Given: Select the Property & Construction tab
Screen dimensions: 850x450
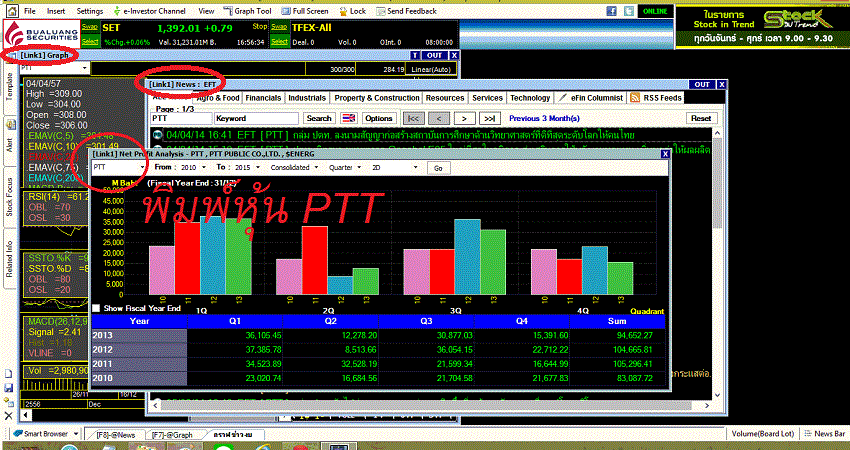Looking at the screenshot, I should (377, 98).
